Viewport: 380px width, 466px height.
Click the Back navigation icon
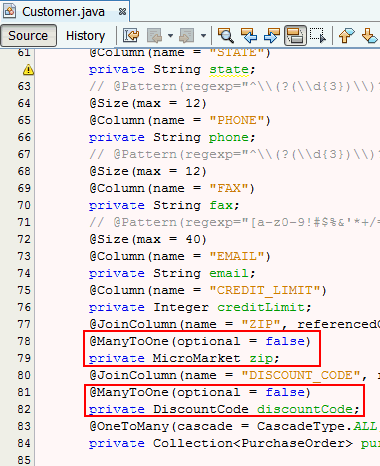pyautogui.click(x=154, y=35)
